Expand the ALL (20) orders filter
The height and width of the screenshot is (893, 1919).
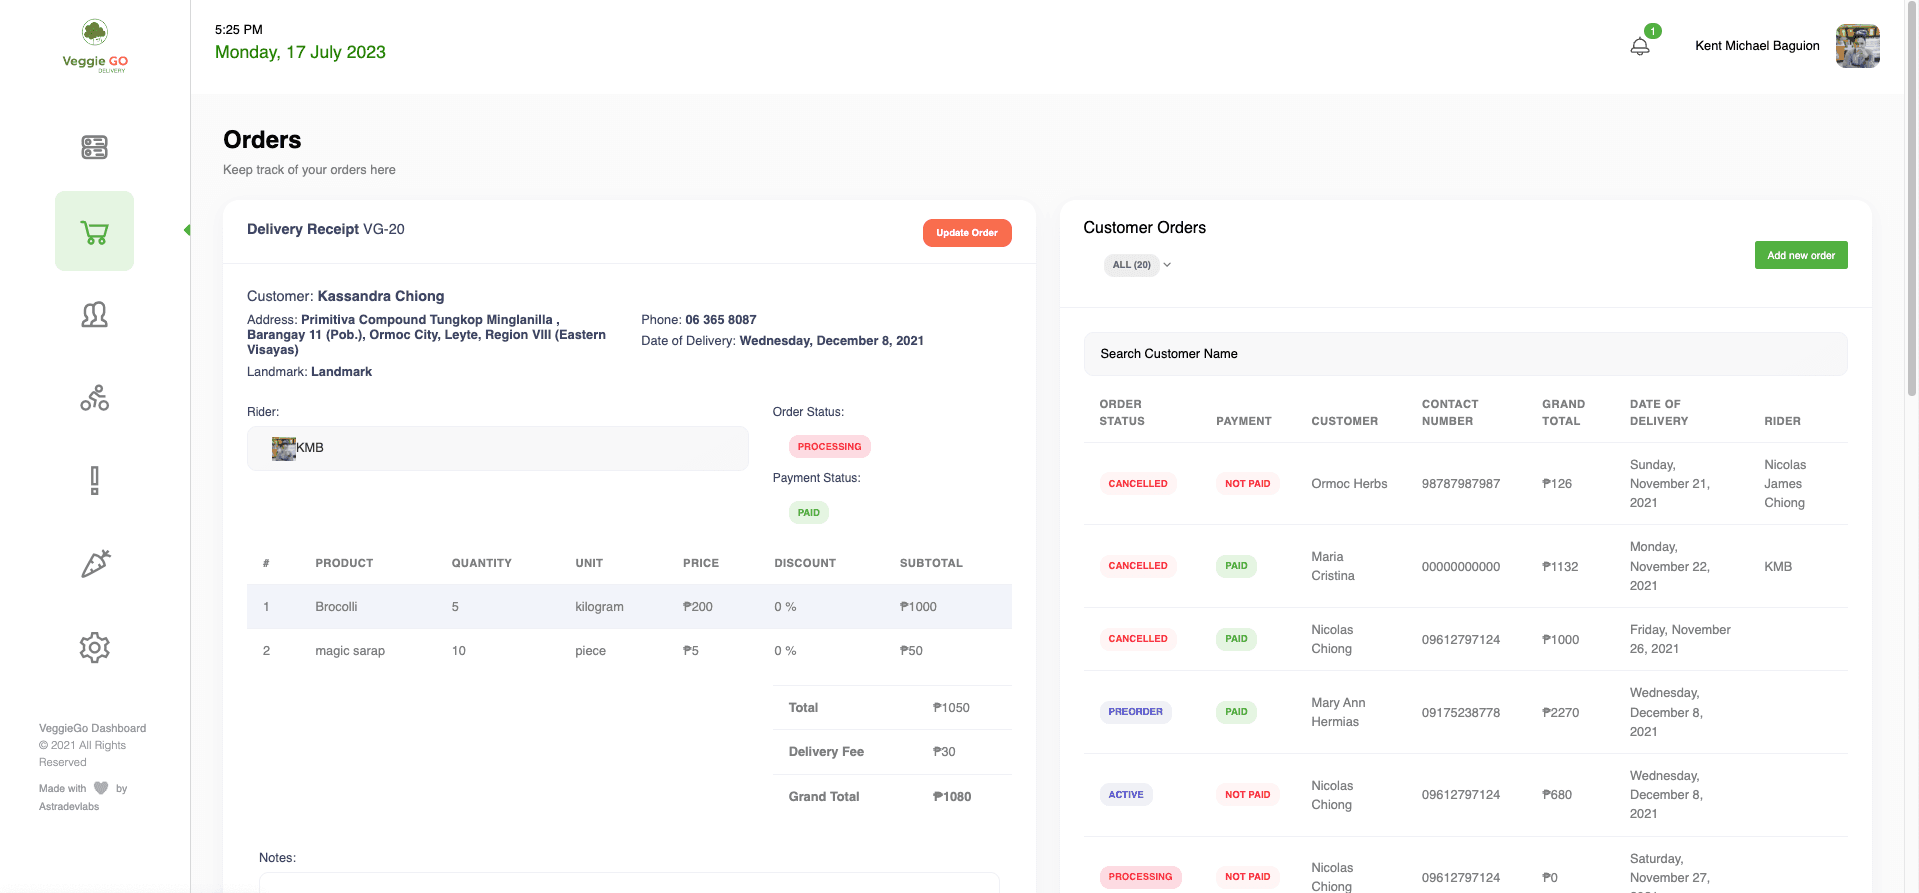pos(1138,265)
